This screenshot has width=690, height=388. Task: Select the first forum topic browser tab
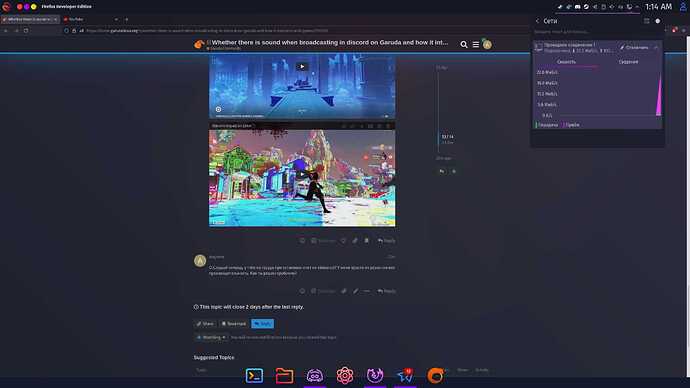tap(29, 19)
